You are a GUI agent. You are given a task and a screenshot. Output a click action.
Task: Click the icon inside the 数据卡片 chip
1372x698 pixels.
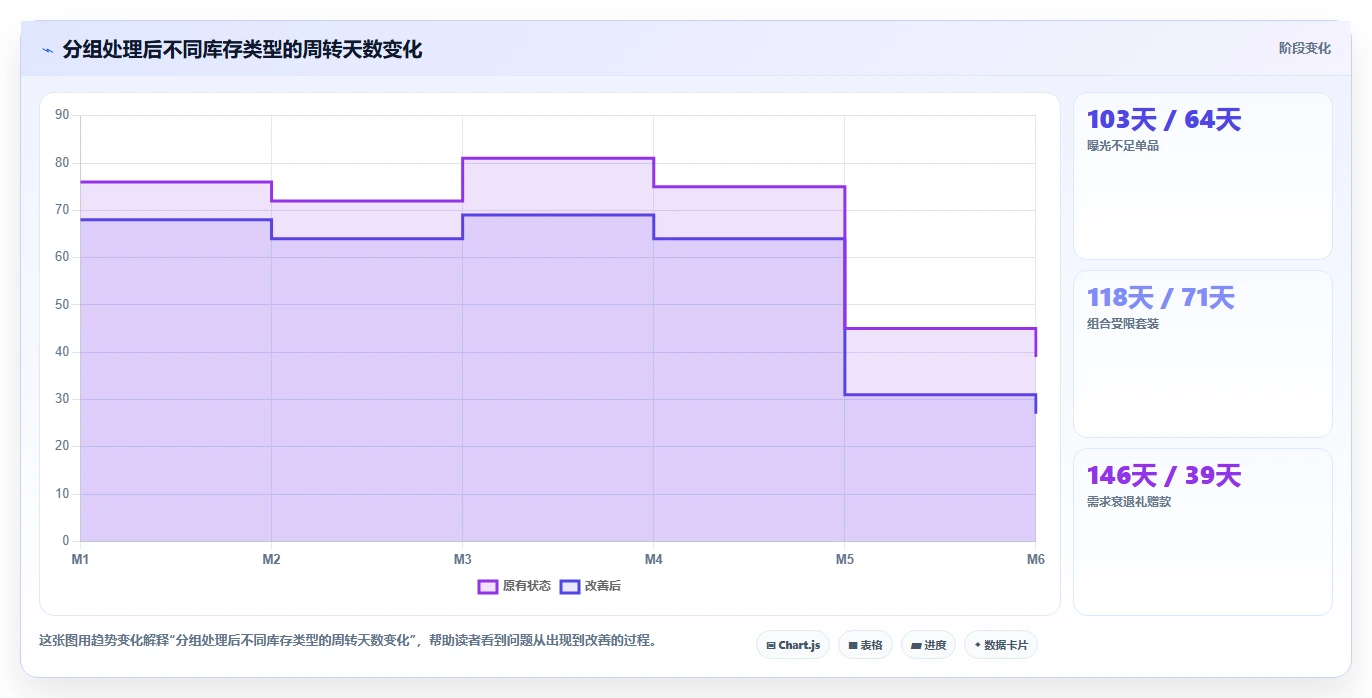pos(977,646)
